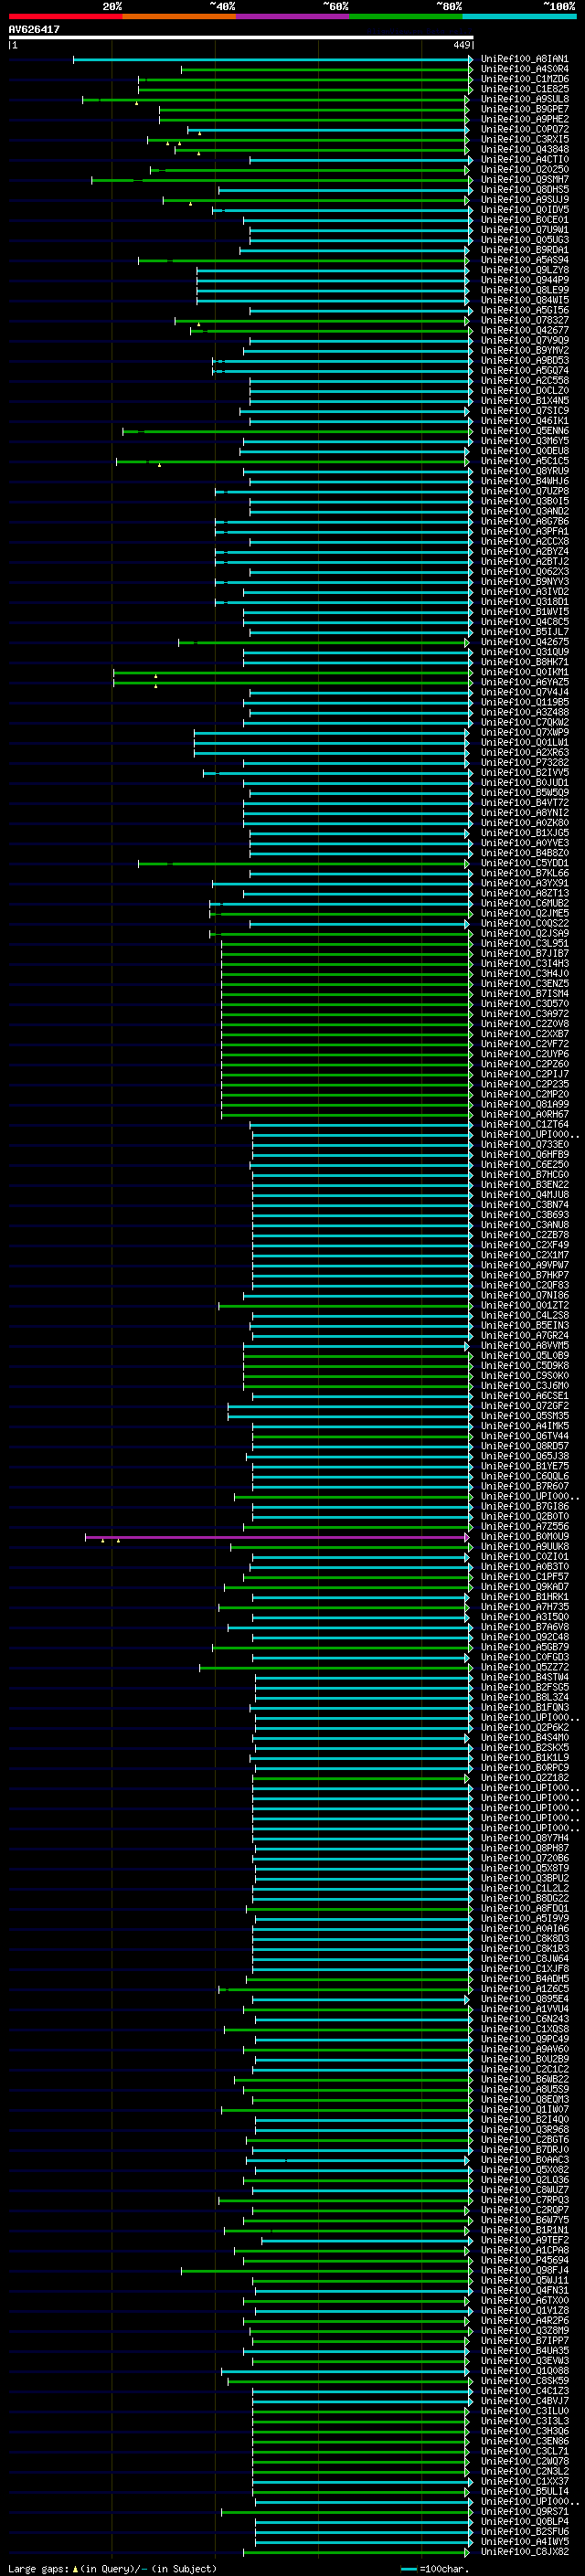Click the cyan alignment bar for UniRef100_A8IAN1
The width and height of the screenshot is (585, 2576).
272,59
